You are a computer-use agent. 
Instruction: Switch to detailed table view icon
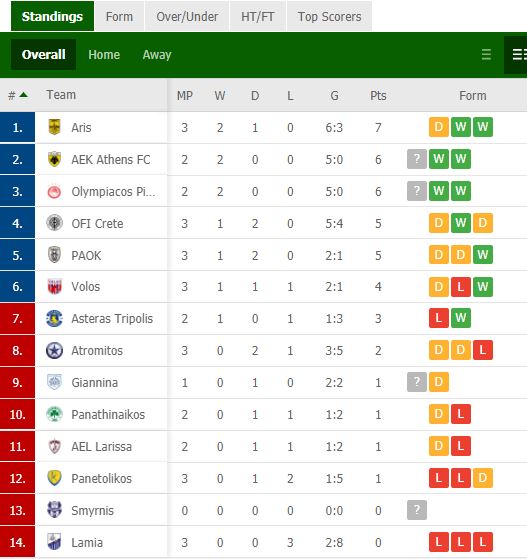coord(519,55)
